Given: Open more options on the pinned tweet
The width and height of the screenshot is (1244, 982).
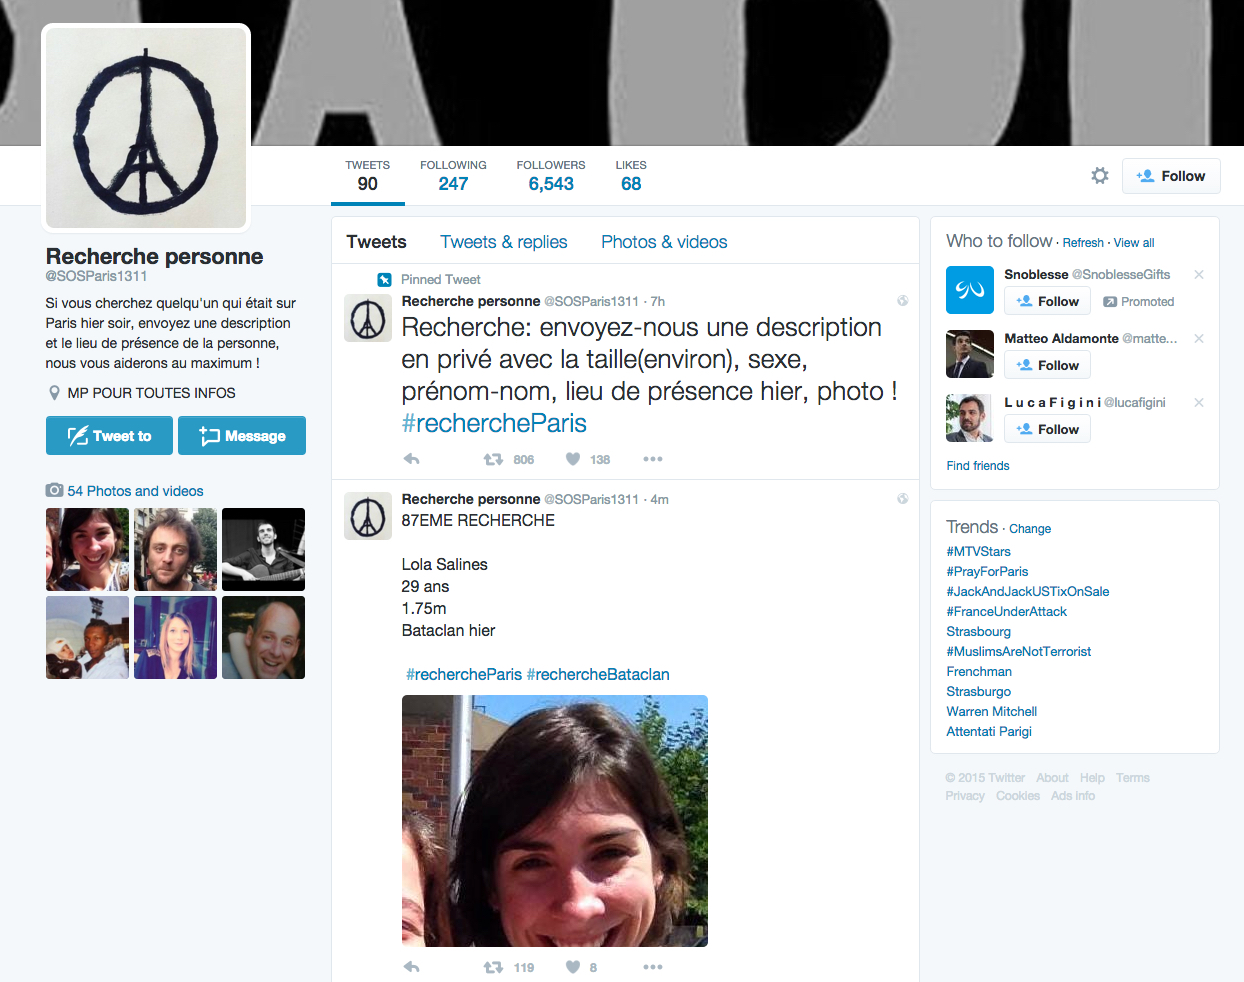Looking at the screenshot, I should pyautogui.click(x=653, y=459).
